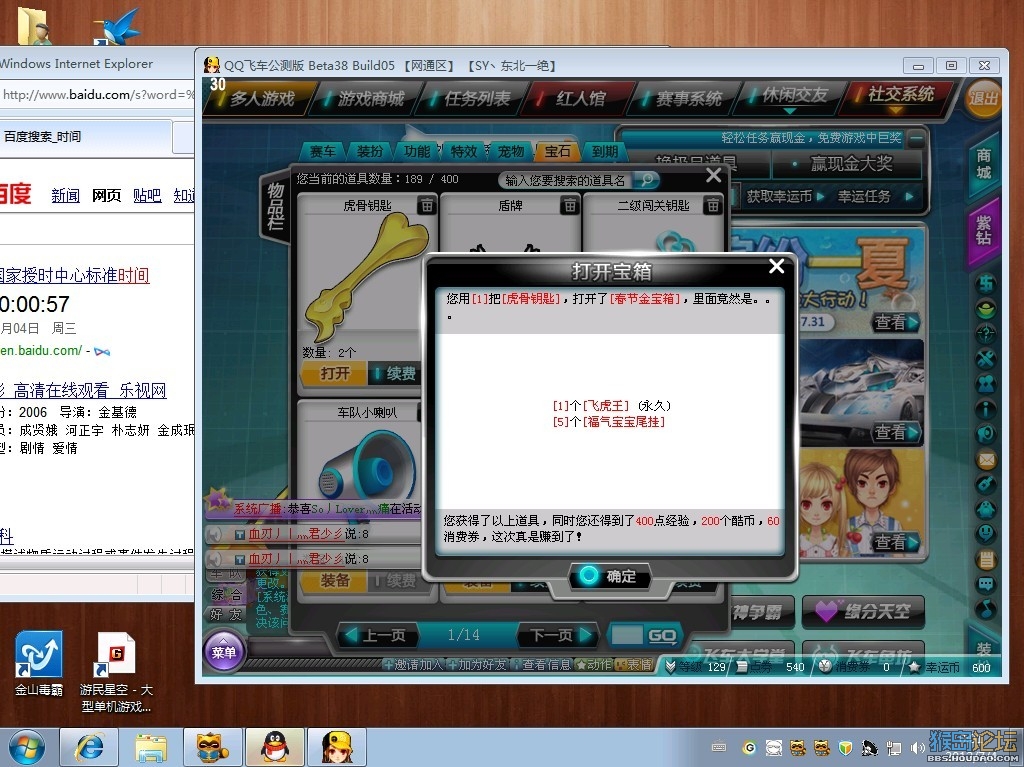Delete the 二级闯关钥匙 item with trash icon
The image size is (1024, 767).
click(x=712, y=205)
